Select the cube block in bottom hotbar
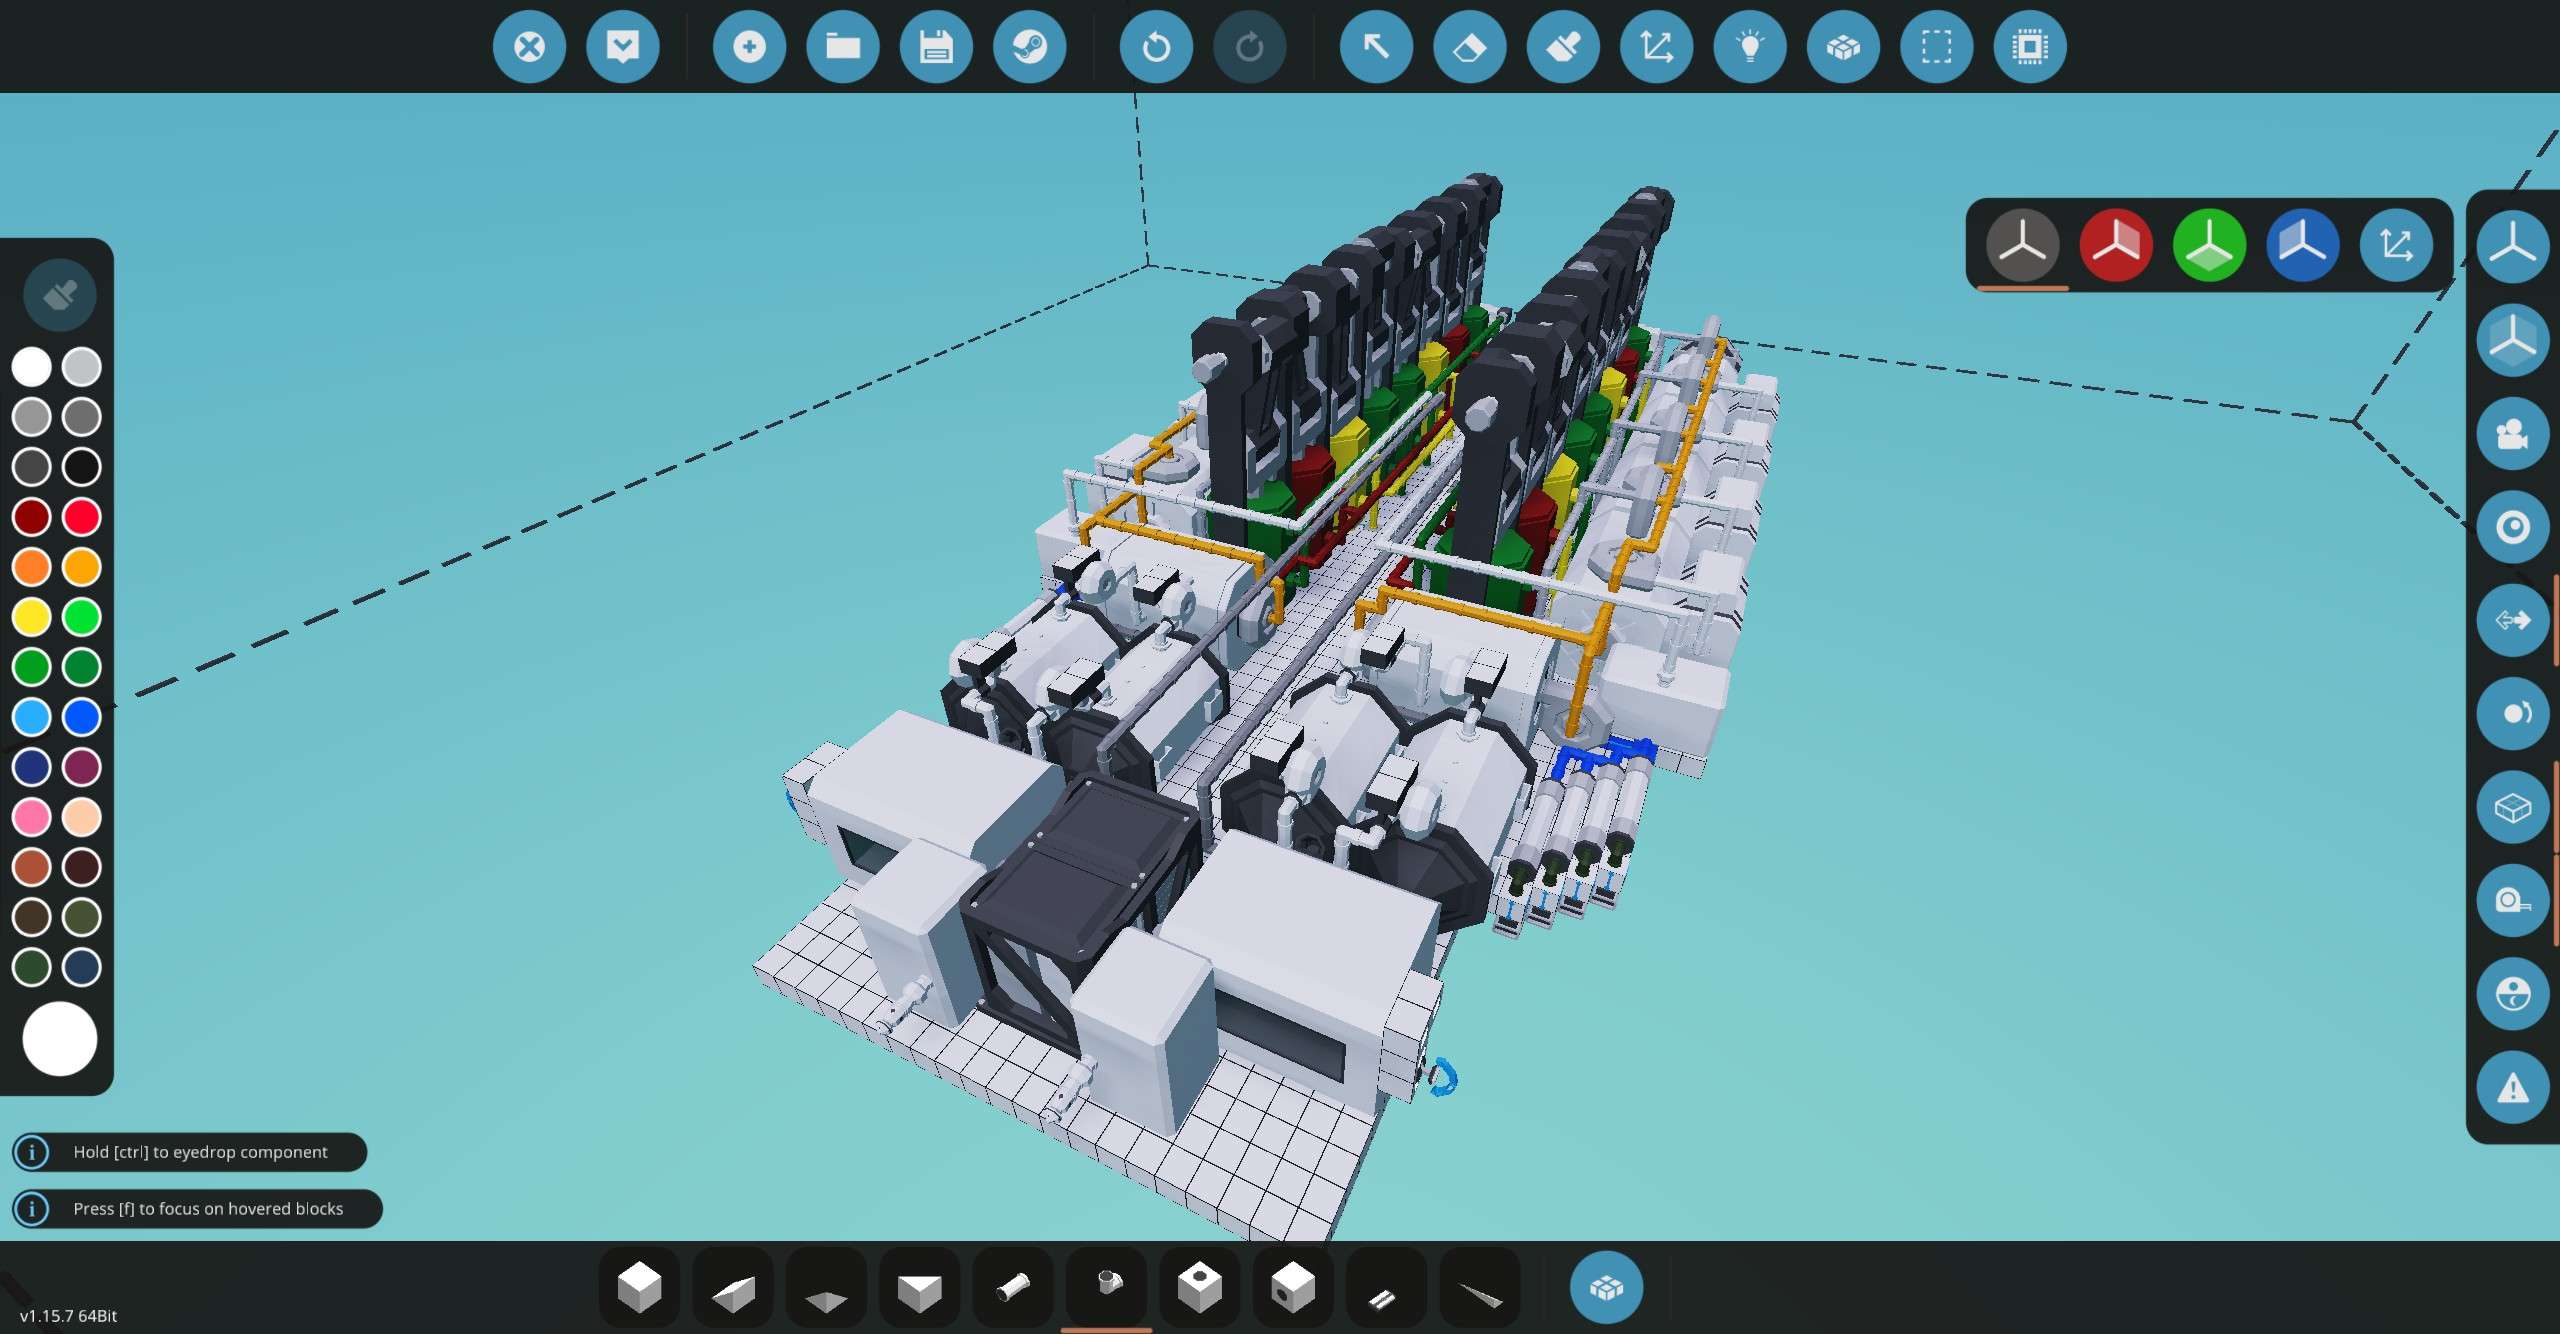The width and height of the screenshot is (2560, 1334). [x=639, y=1287]
